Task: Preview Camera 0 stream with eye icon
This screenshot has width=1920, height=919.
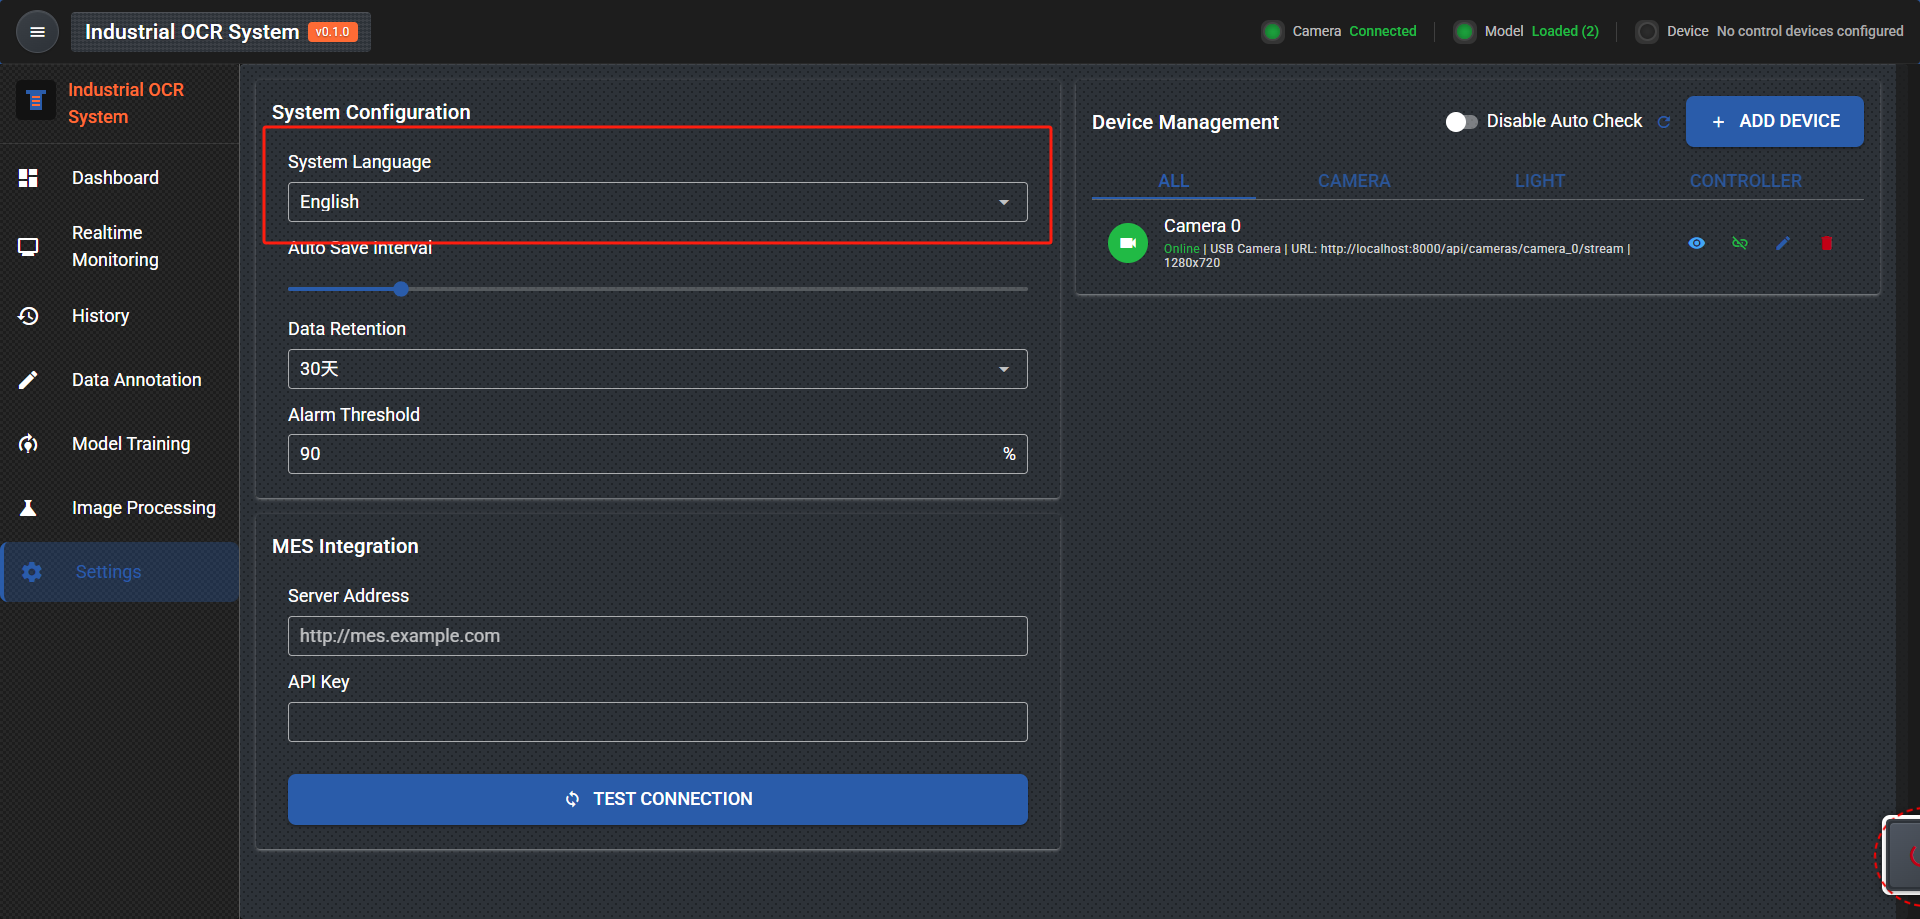Action: coord(1697,243)
